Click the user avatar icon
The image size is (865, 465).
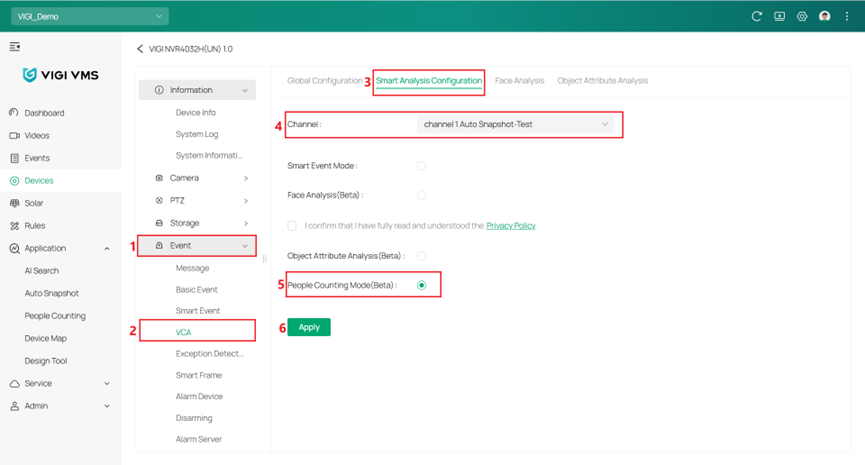coord(825,17)
